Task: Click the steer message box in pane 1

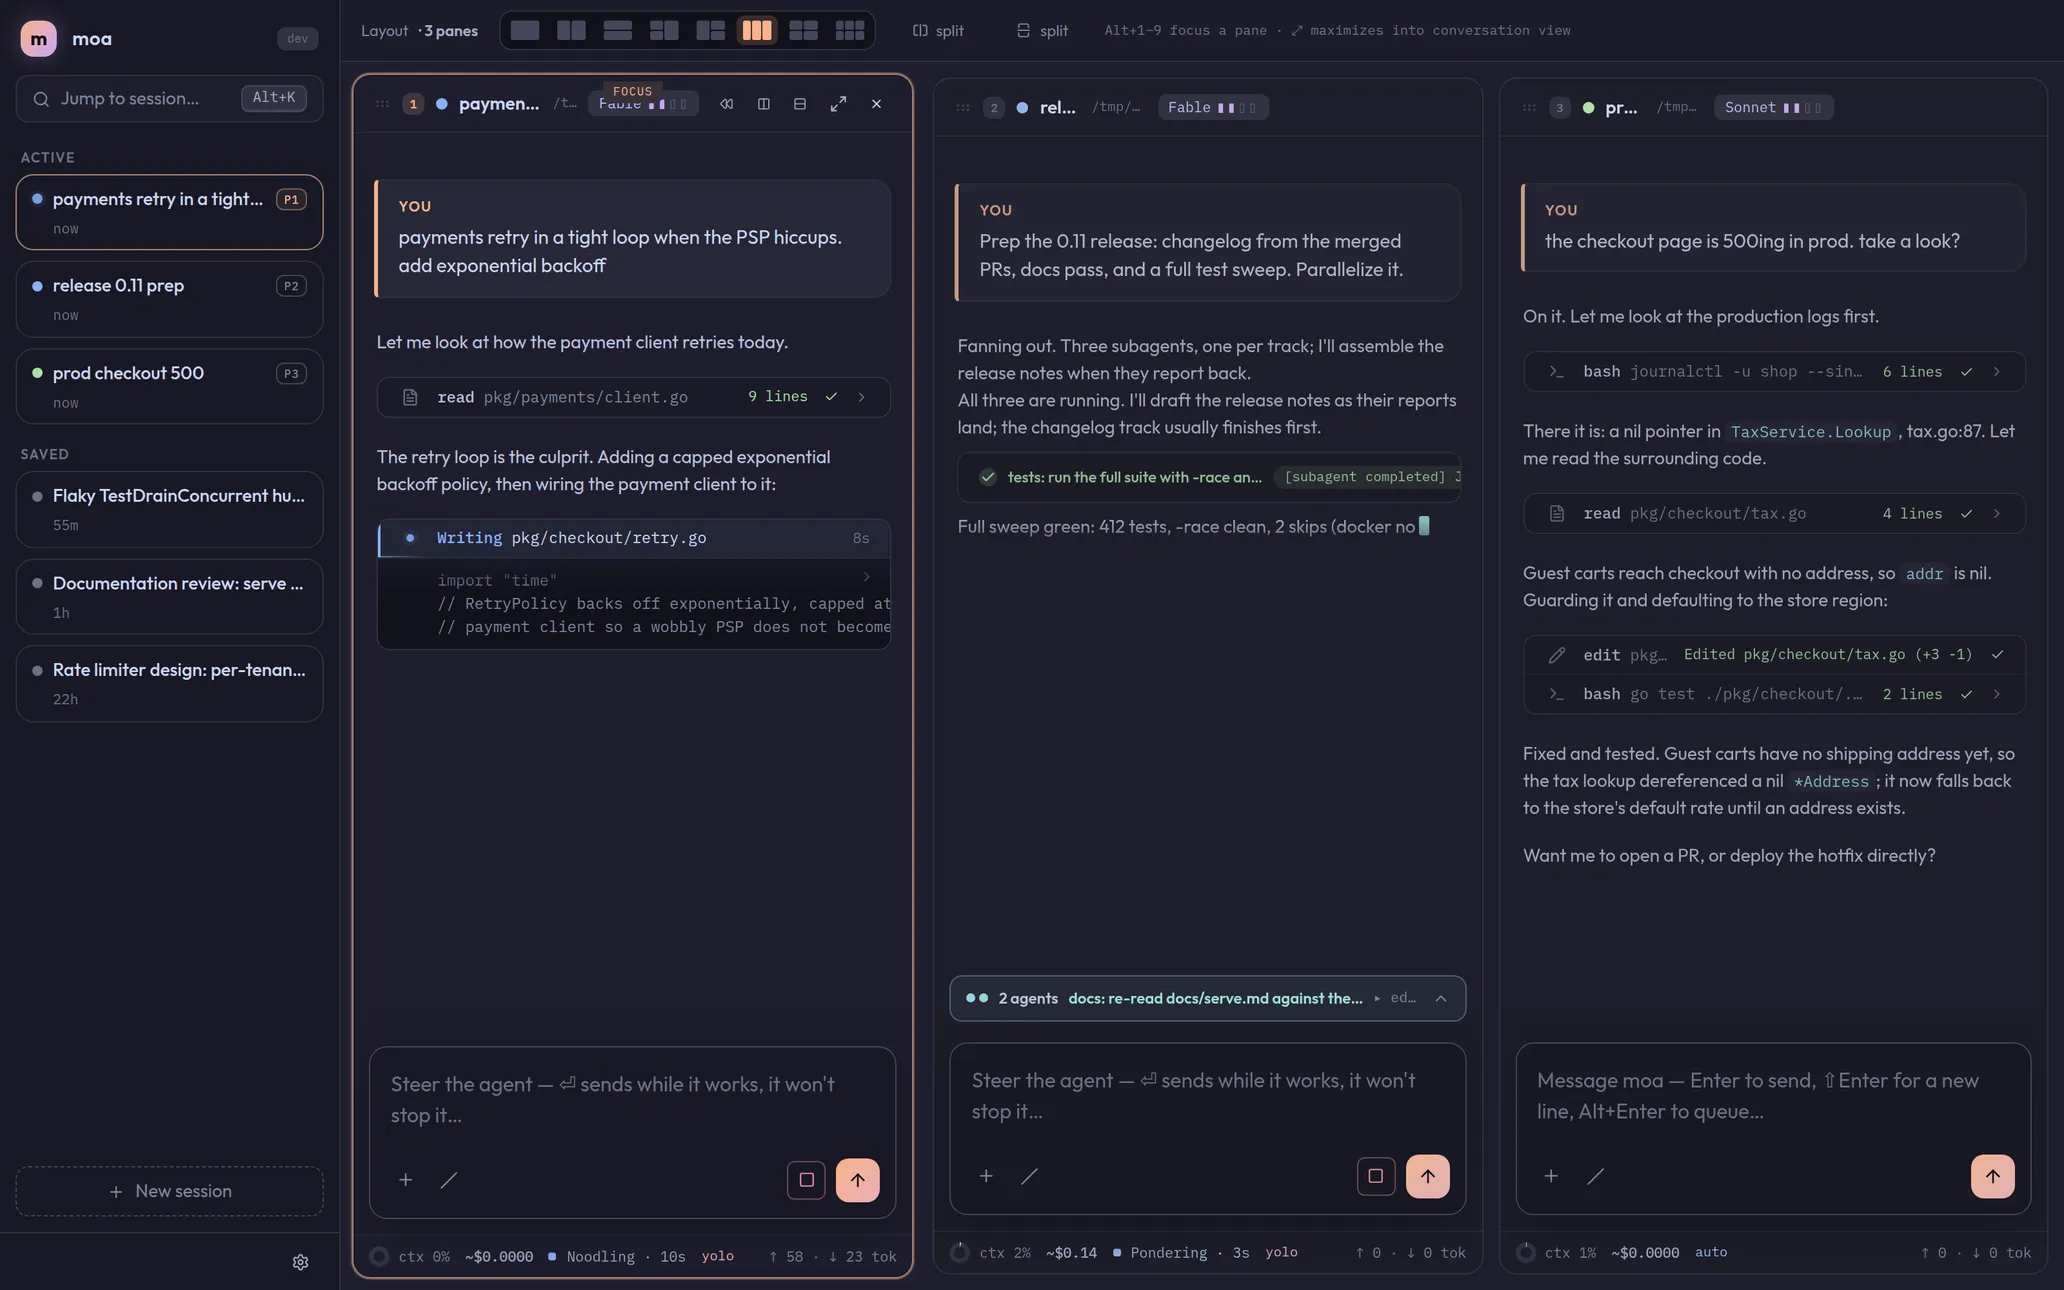Action: click(x=632, y=1099)
